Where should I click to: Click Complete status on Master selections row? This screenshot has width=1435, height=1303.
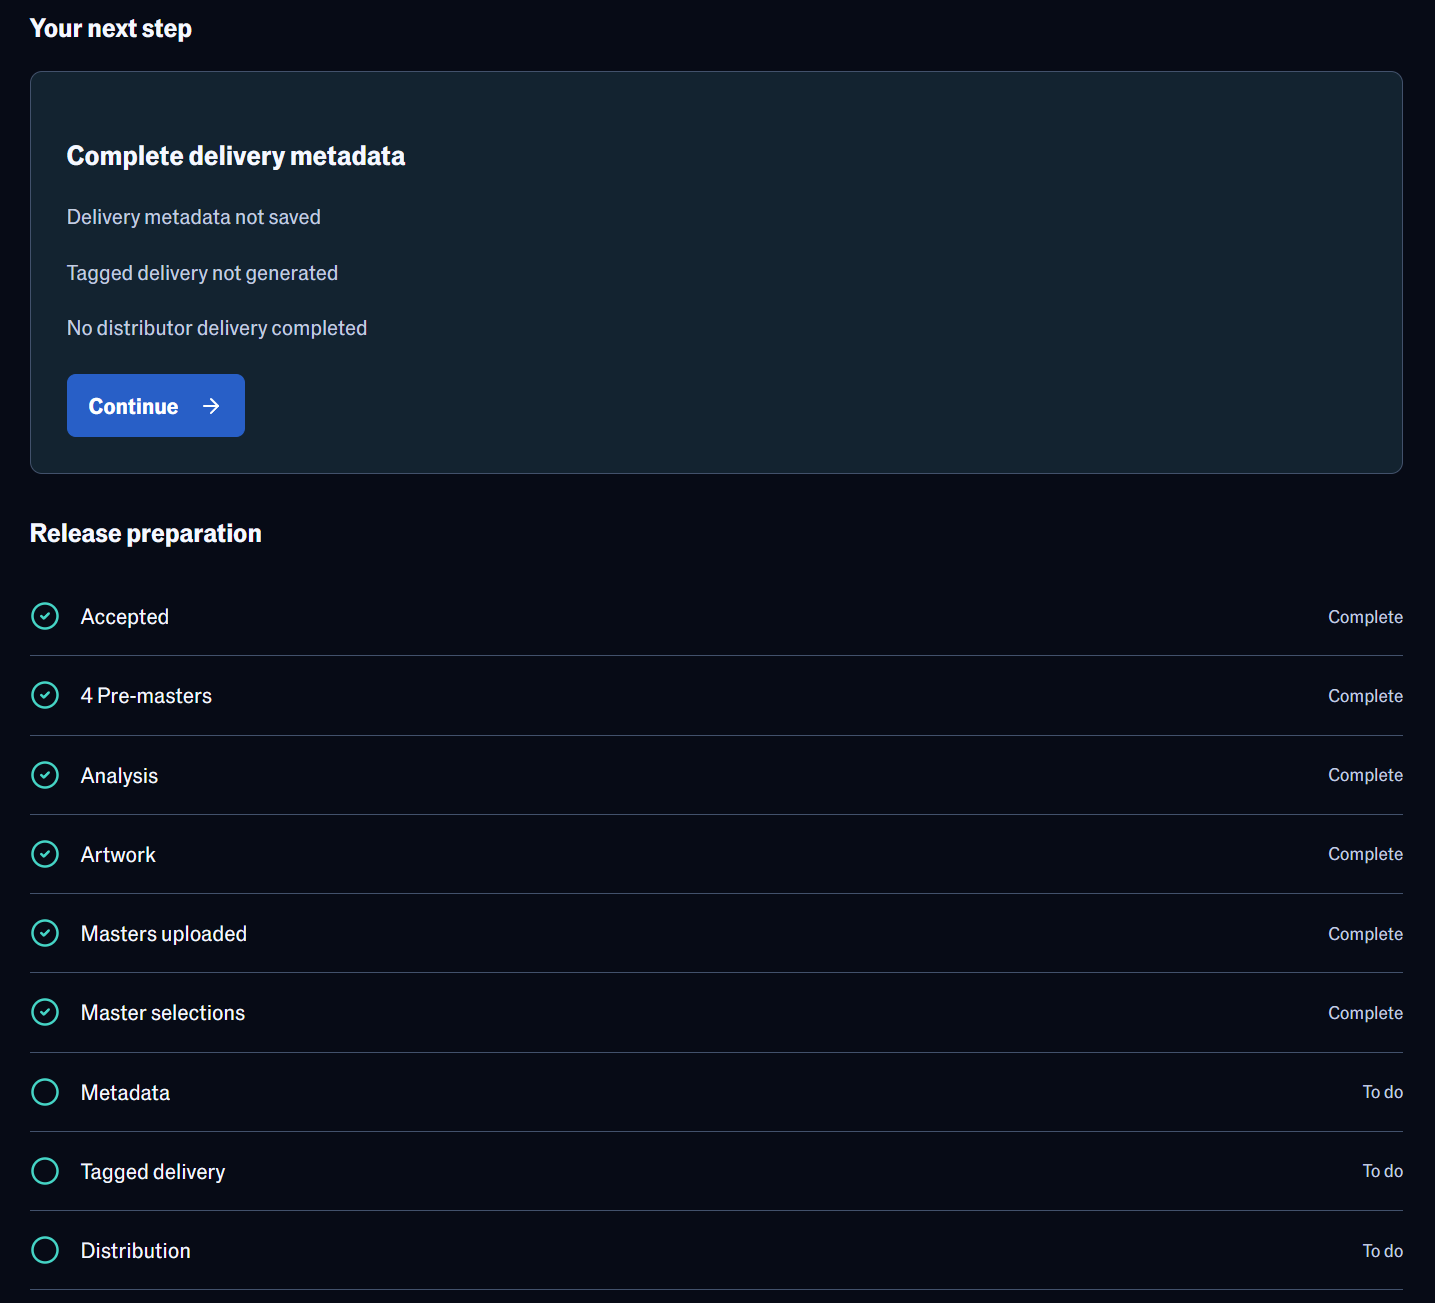click(1365, 1013)
